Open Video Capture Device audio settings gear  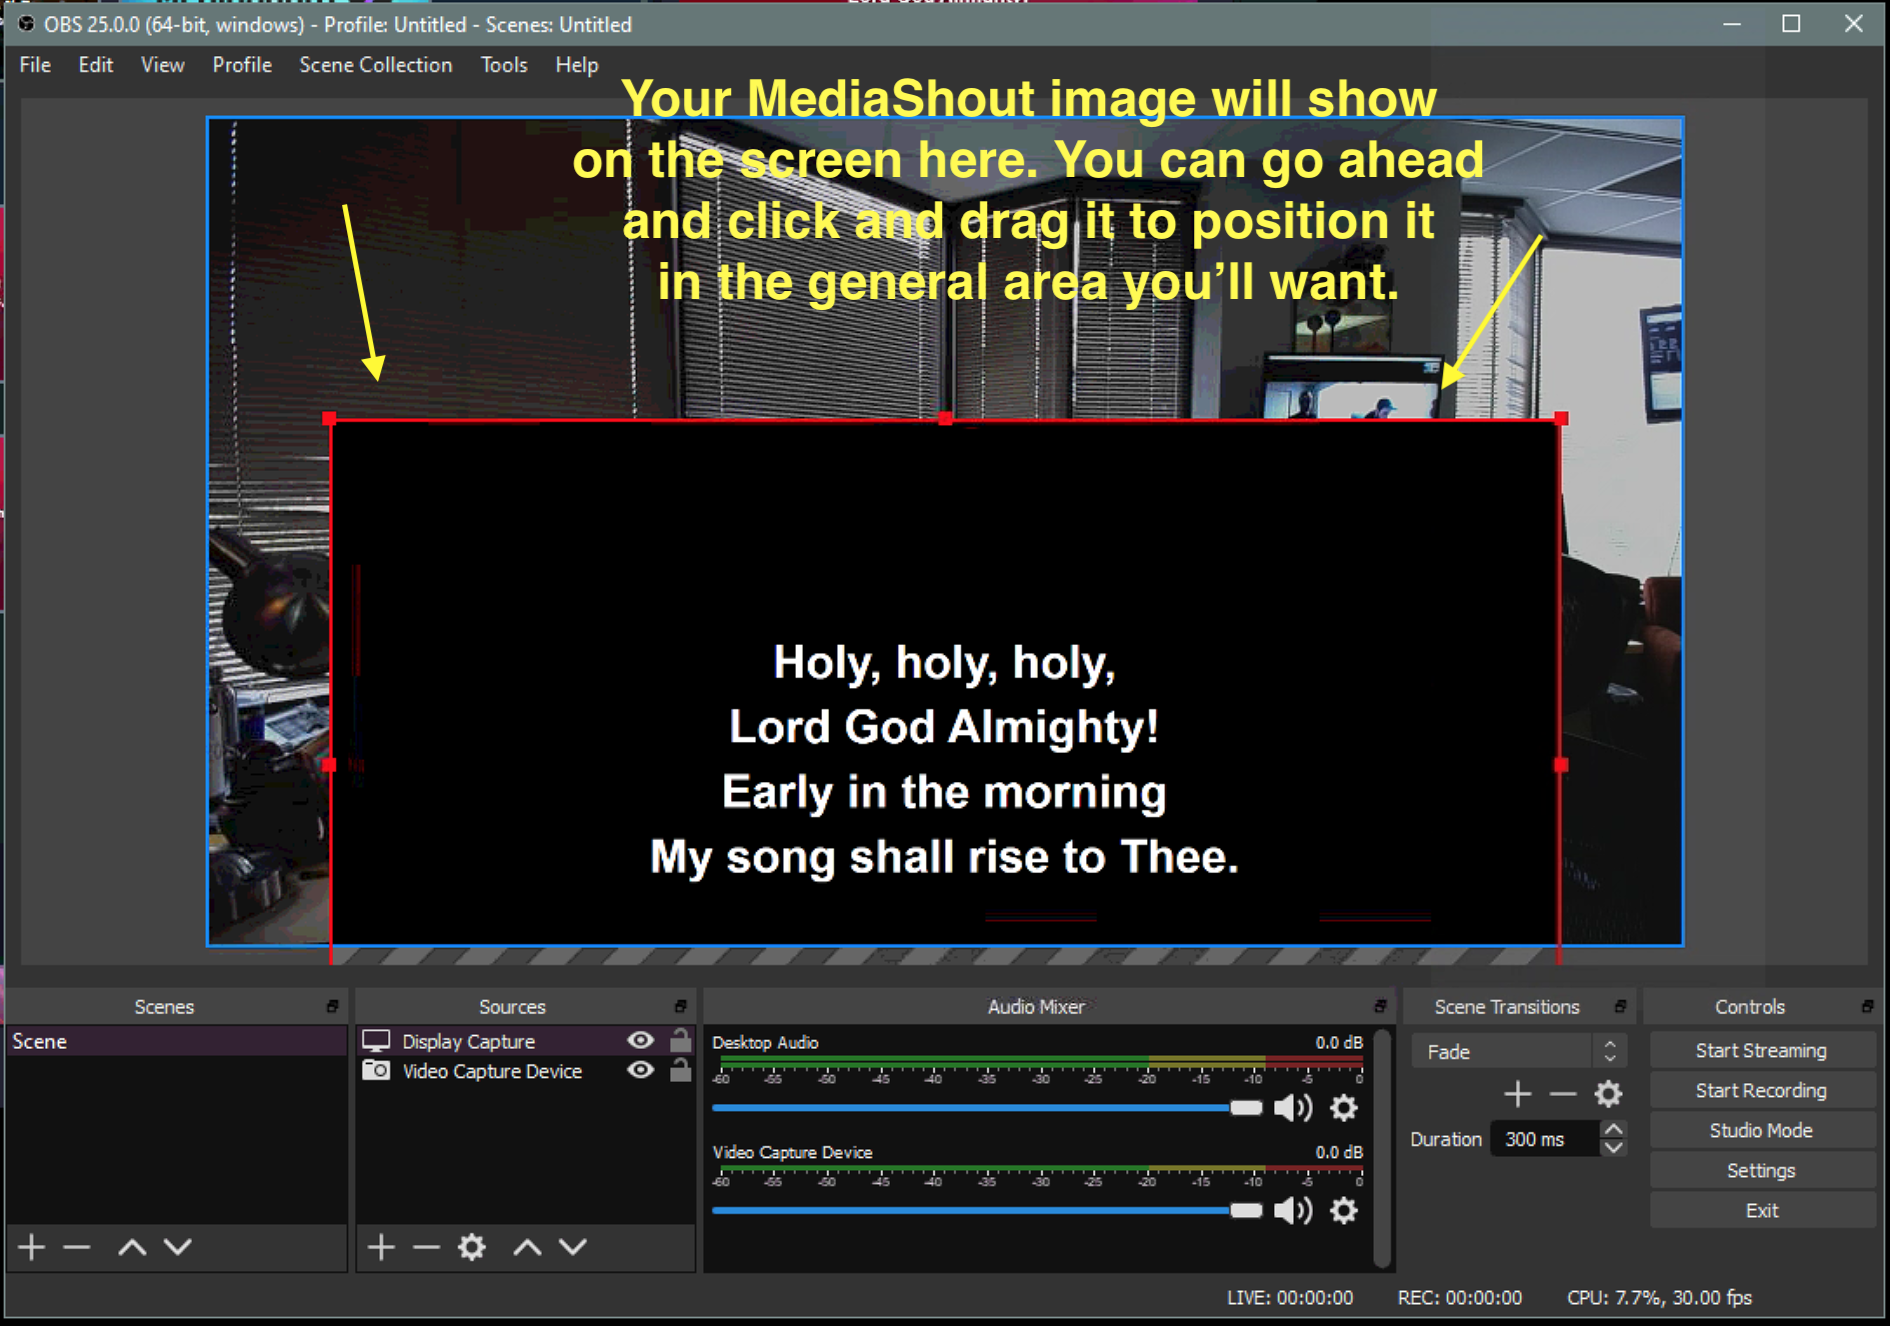pyautogui.click(x=1344, y=1211)
